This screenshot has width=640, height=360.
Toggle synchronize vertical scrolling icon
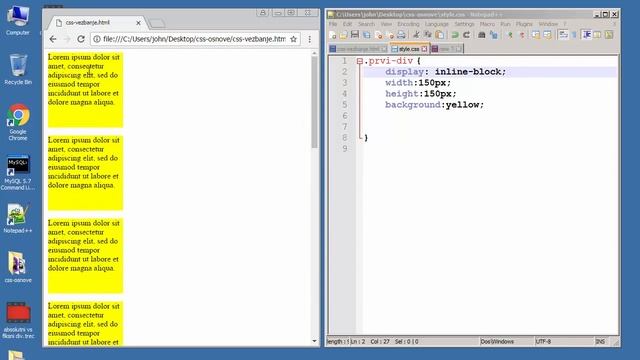[x=536, y=35]
